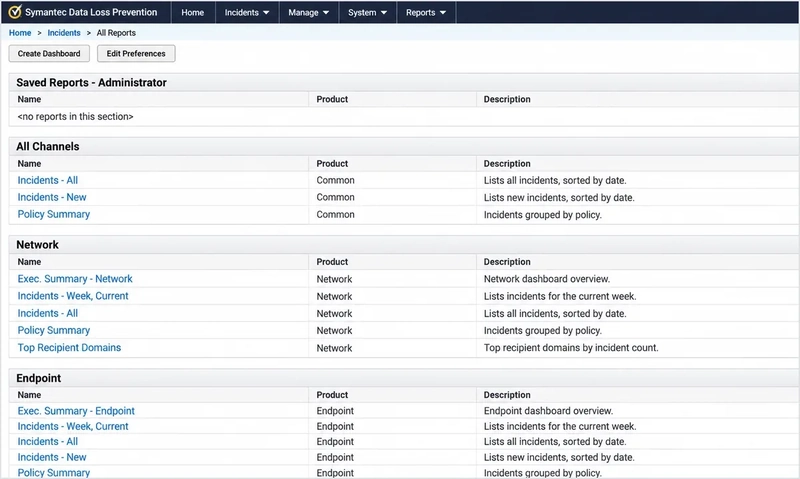
Task: Click Product column header in Network table
Action: click(332, 262)
